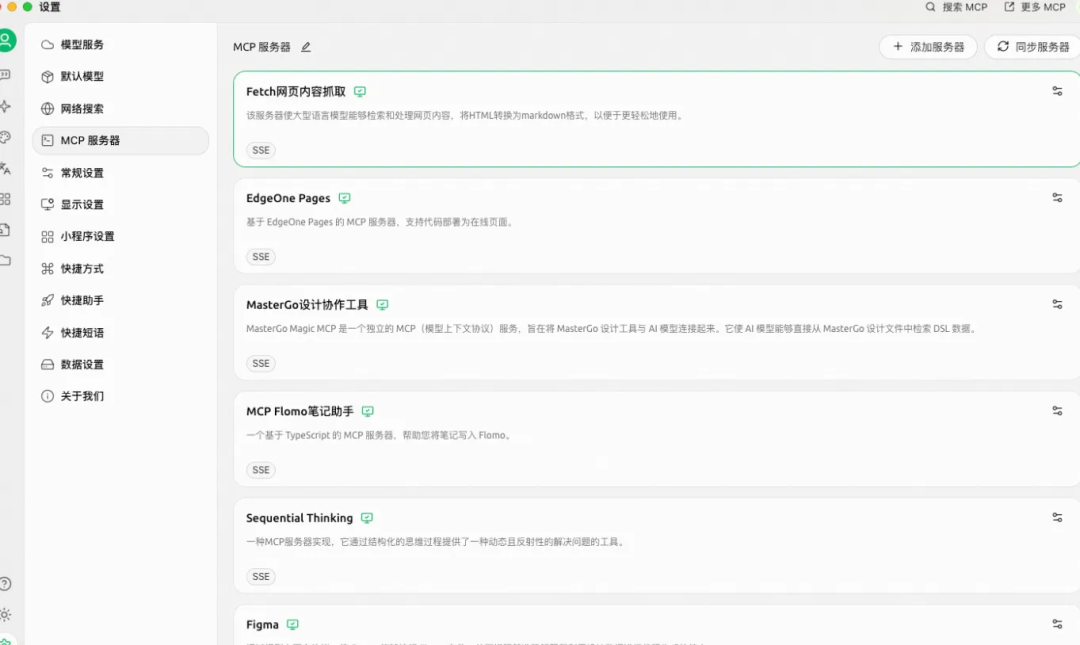Click the 添加服务器 button
This screenshot has height=645, width=1080.
(x=928, y=47)
